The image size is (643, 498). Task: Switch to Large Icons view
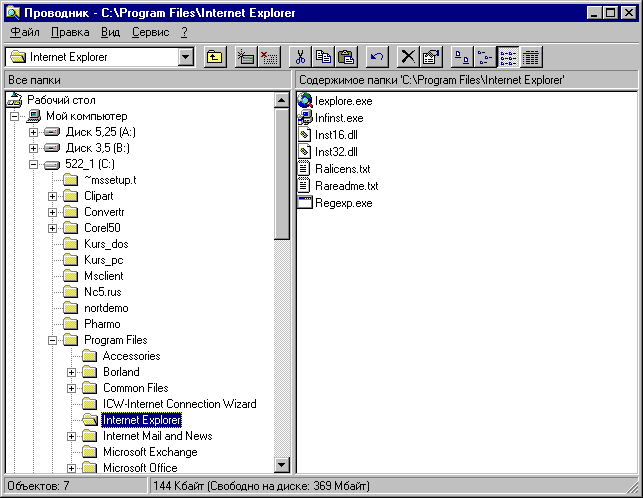461,57
